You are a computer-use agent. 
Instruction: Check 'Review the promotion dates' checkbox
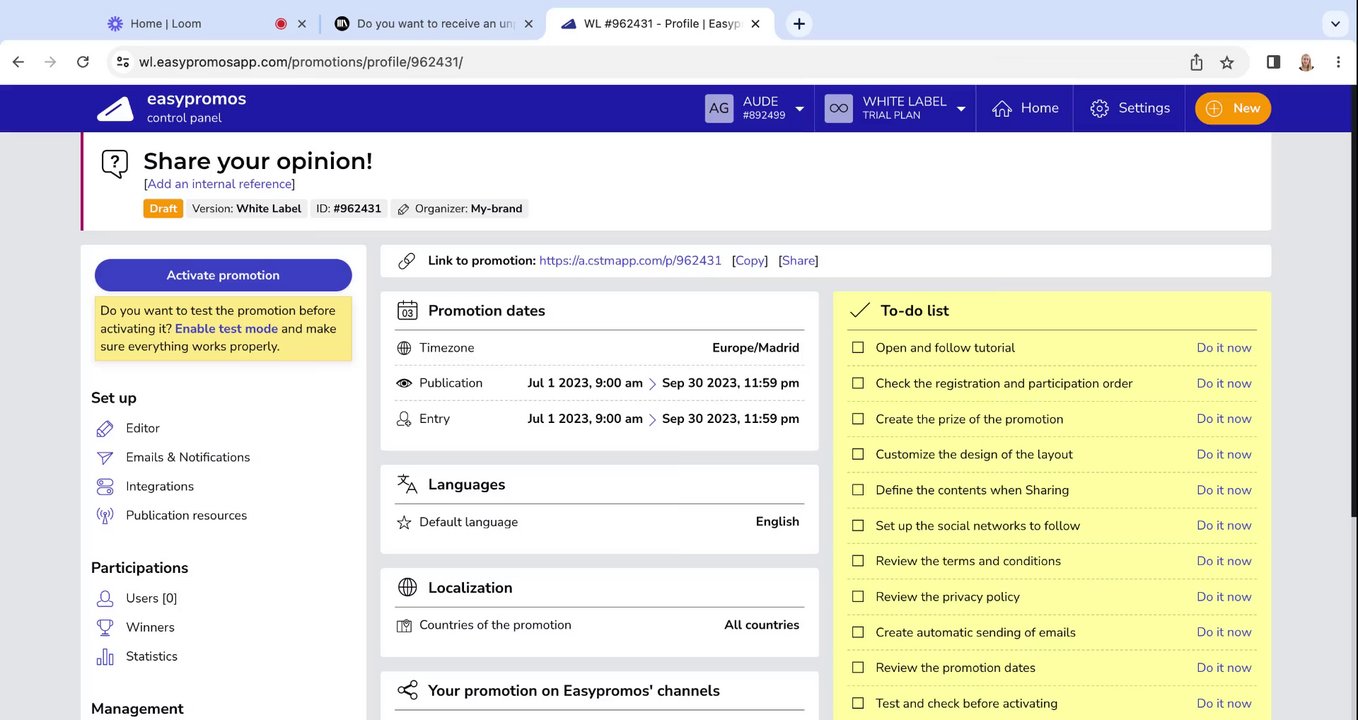click(857, 668)
